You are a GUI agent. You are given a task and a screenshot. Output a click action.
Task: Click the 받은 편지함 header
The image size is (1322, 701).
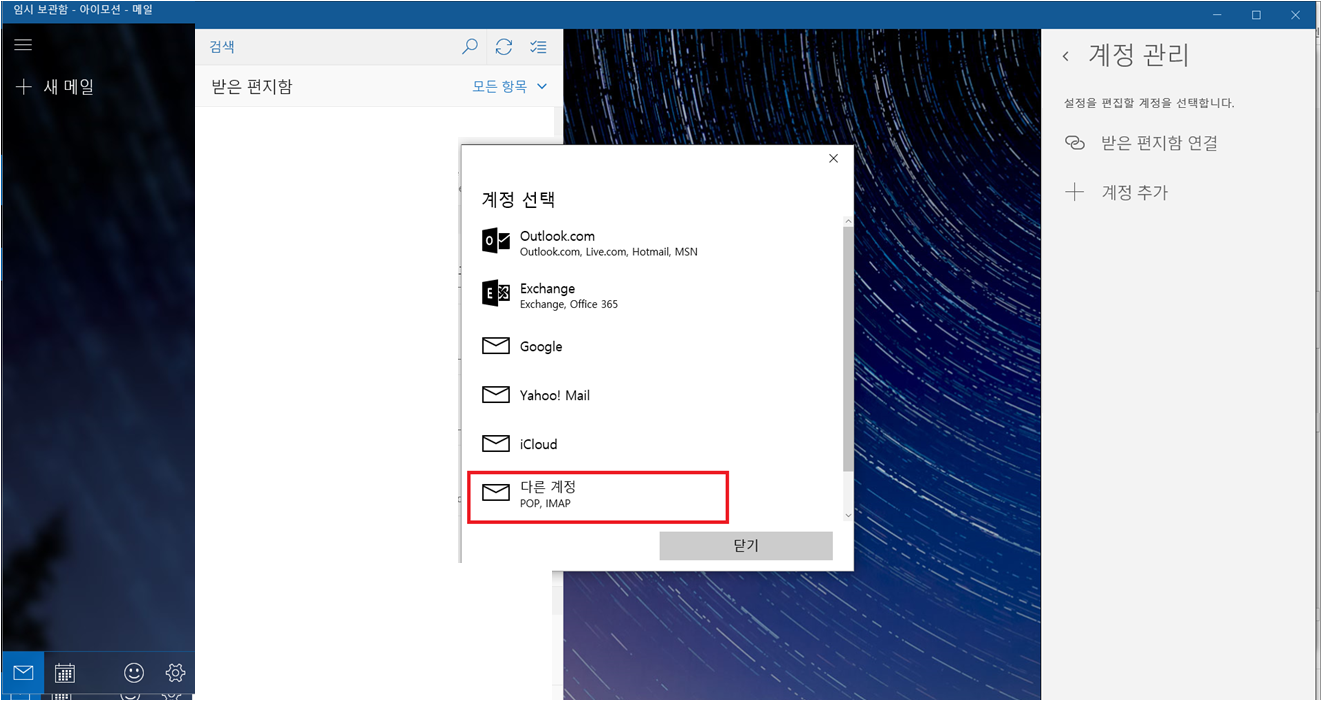click(252, 87)
